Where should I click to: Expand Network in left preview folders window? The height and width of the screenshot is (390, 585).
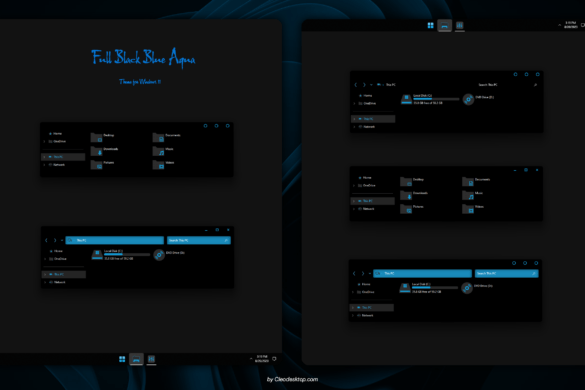coord(44,165)
